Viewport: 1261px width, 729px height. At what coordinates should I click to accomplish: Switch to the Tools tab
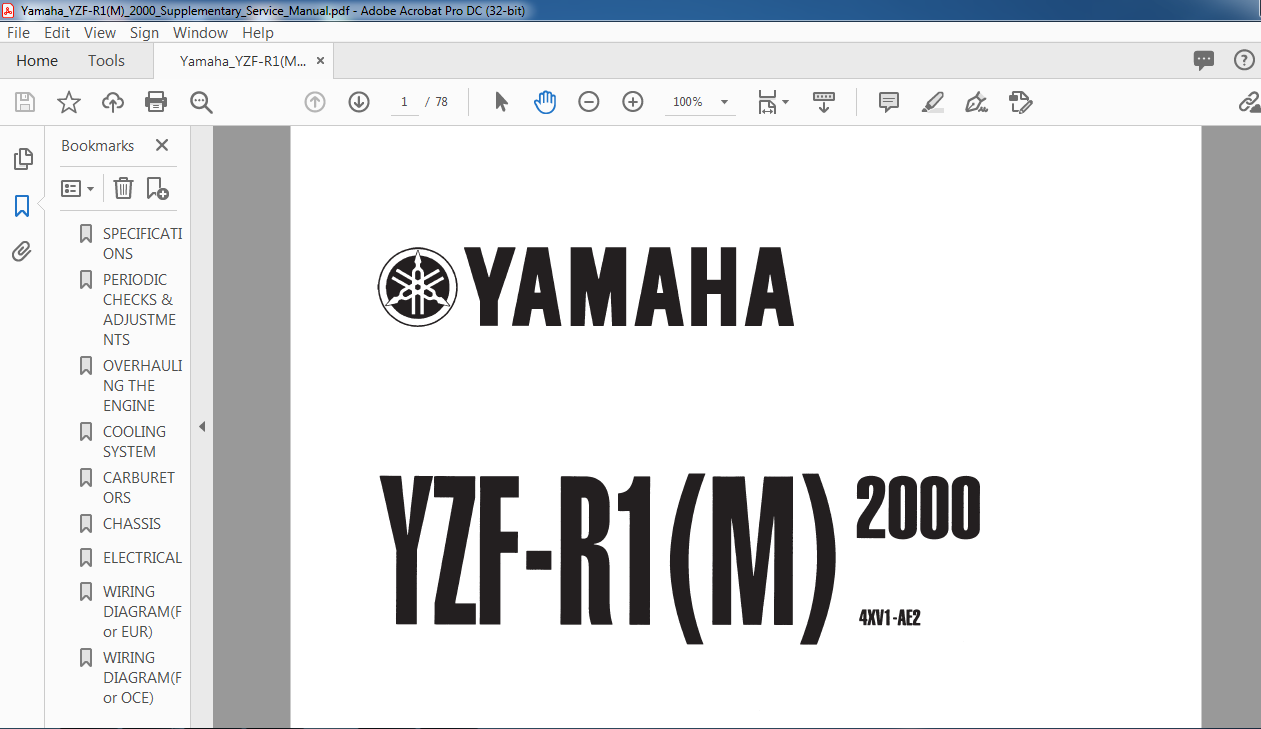pos(106,61)
